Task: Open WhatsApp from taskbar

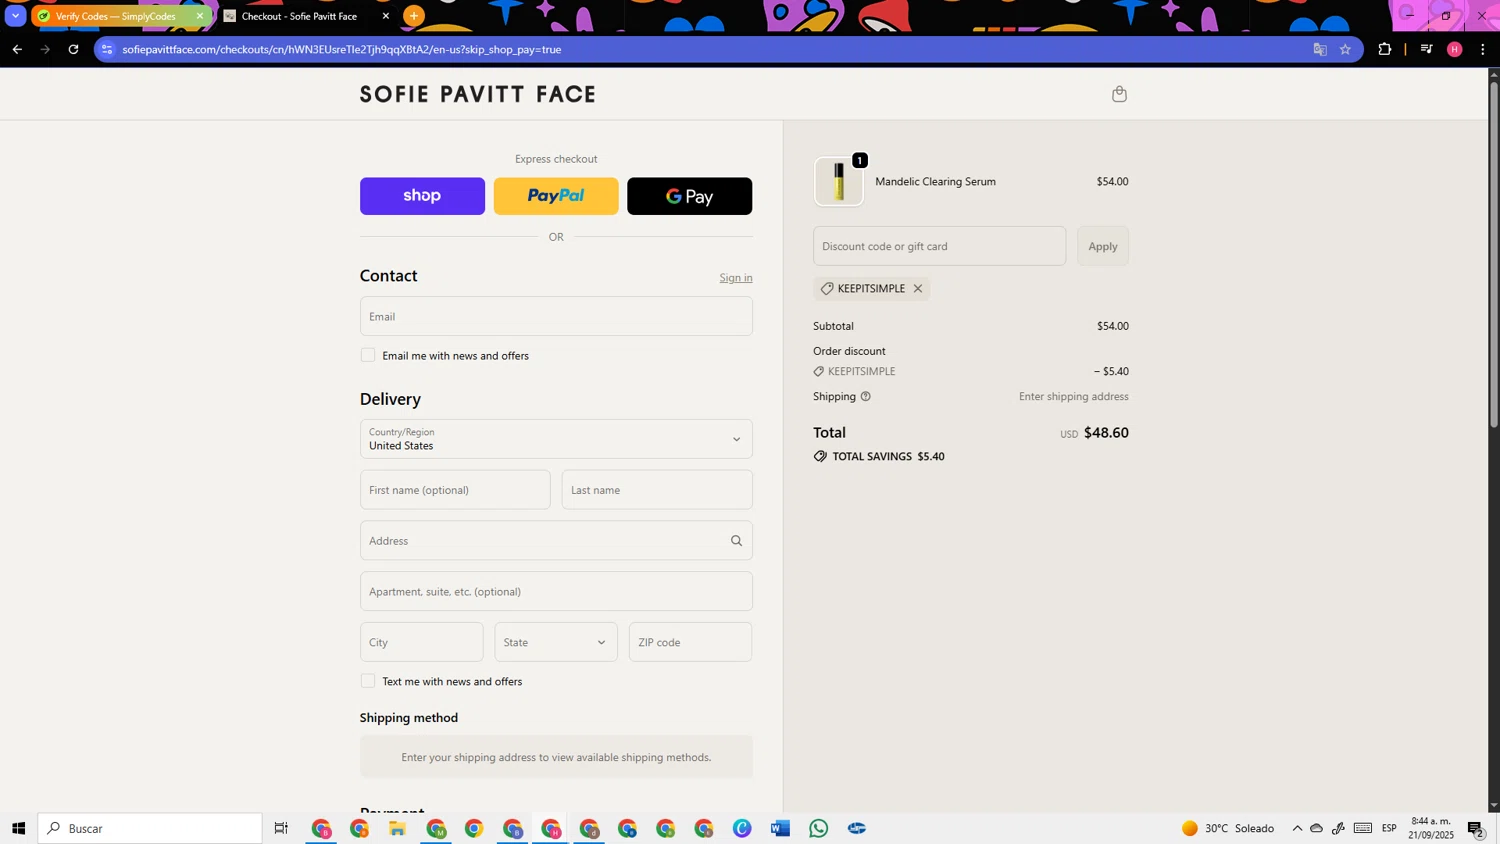Action: pyautogui.click(x=819, y=828)
